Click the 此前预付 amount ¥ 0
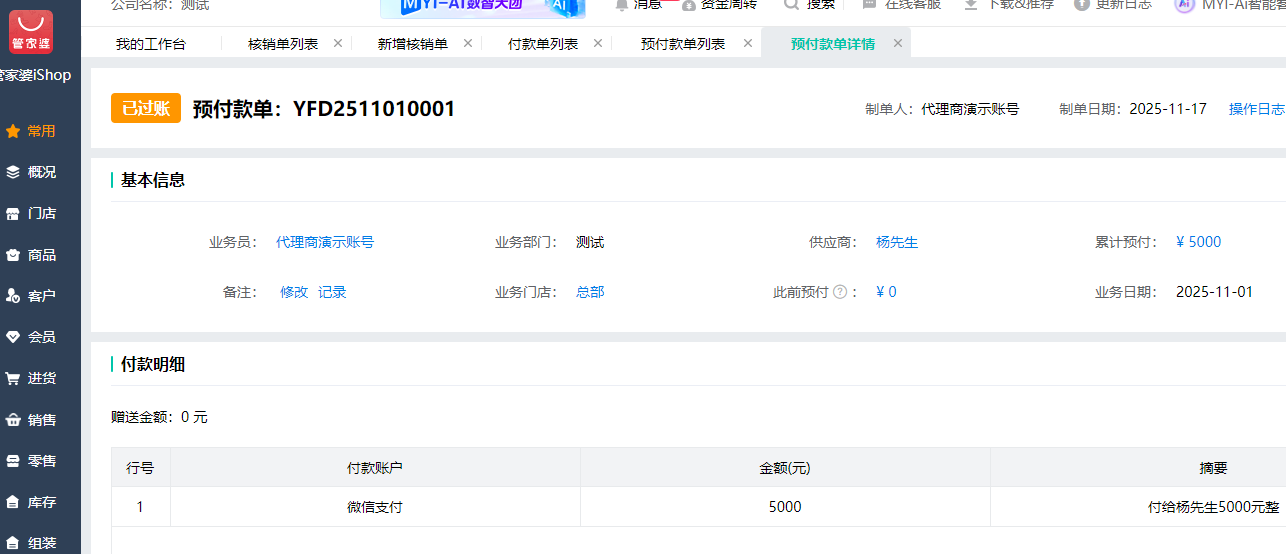The image size is (1286, 554). coord(886,292)
